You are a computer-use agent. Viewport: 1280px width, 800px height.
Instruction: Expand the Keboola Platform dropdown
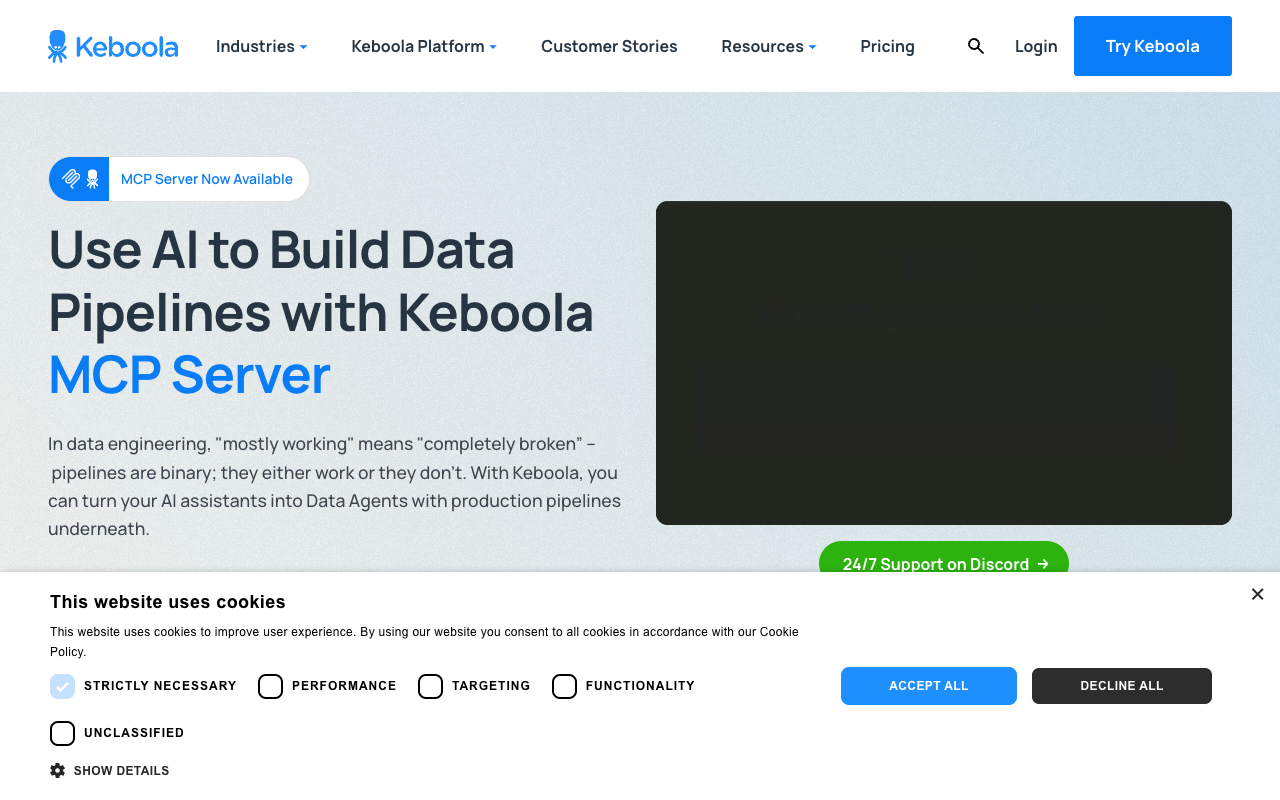click(424, 46)
